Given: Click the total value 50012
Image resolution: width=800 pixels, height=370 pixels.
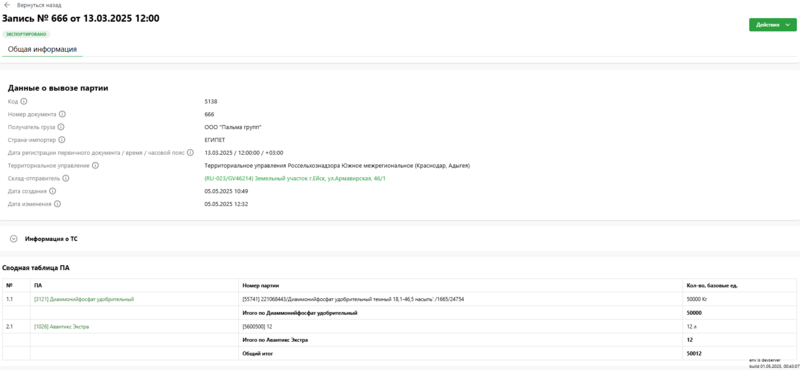Looking at the screenshot, I should 694,353.
